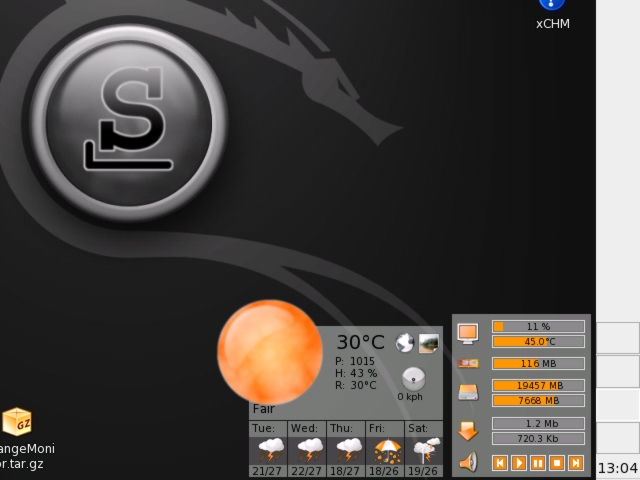The height and width of the screenshot is (480, 640).
Task: Select Saturday forecast icon
Action: tap(426, 451)
